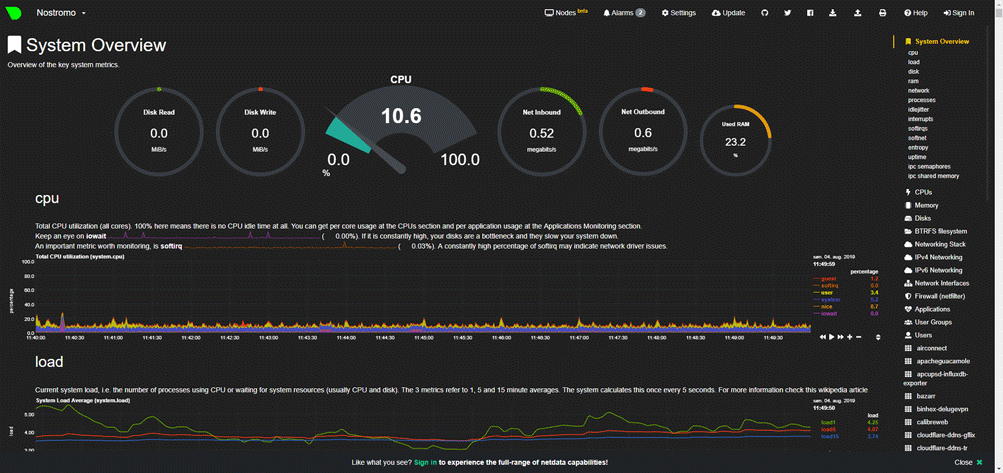Expand the Disks section in sidebar
This screenshot has height=473, width=1003.
click(922, 218)
